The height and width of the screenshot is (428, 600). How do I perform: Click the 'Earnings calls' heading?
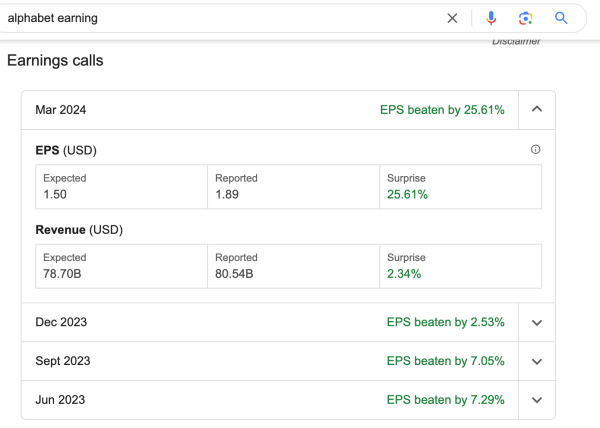[x=55, y=60]
